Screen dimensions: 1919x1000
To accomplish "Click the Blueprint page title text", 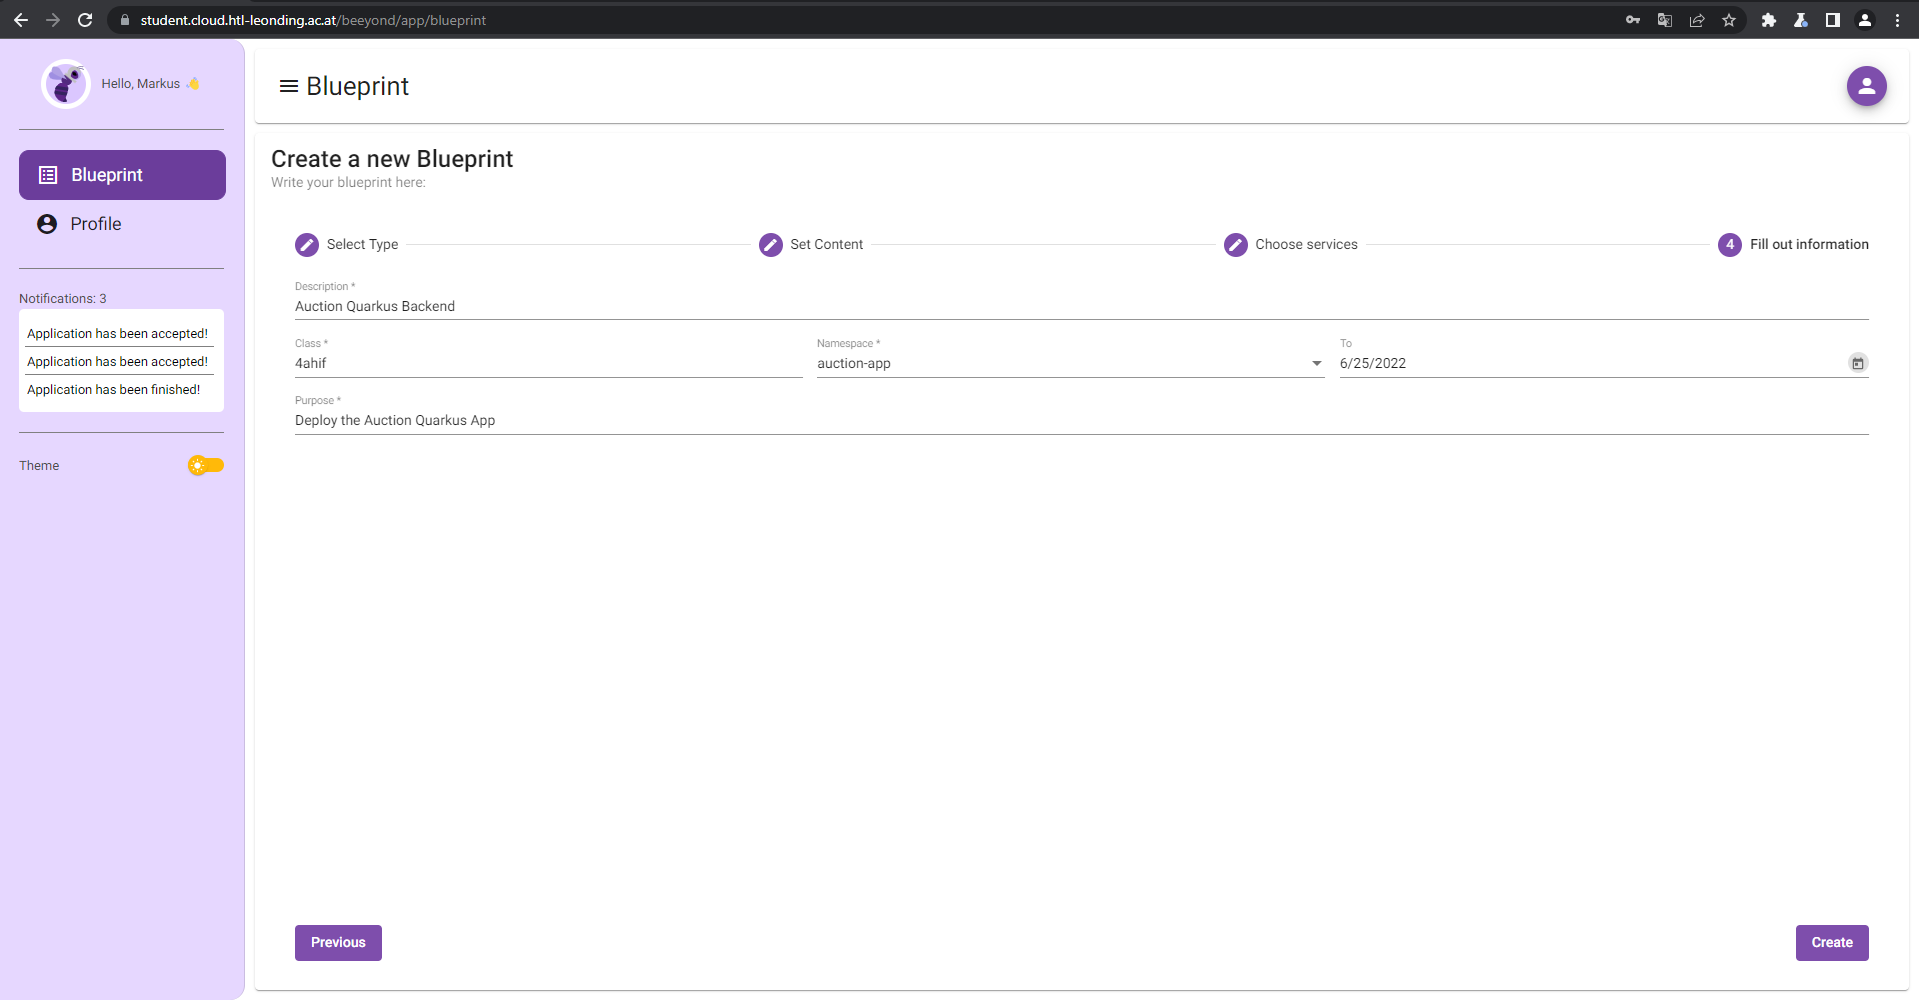I will click(x=357, y=87).
